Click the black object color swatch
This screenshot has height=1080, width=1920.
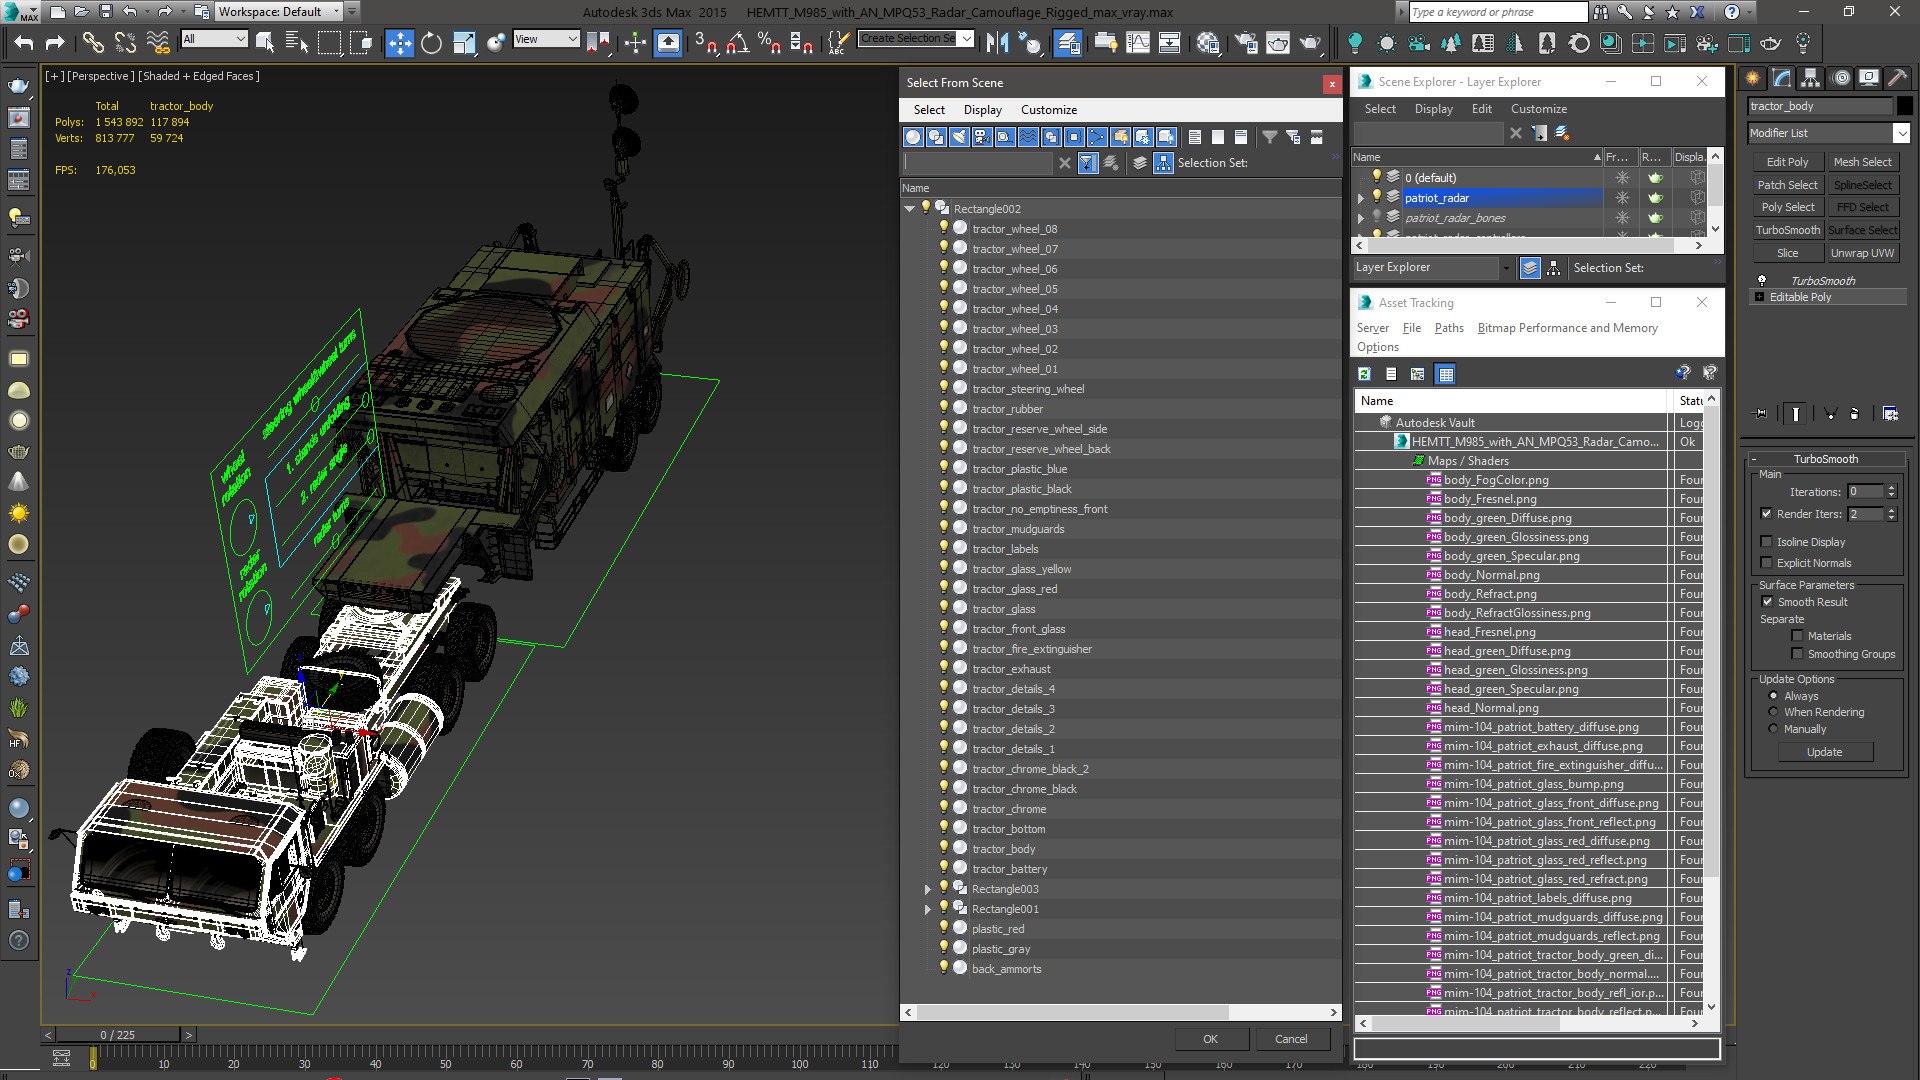[x=1904, y=106]
